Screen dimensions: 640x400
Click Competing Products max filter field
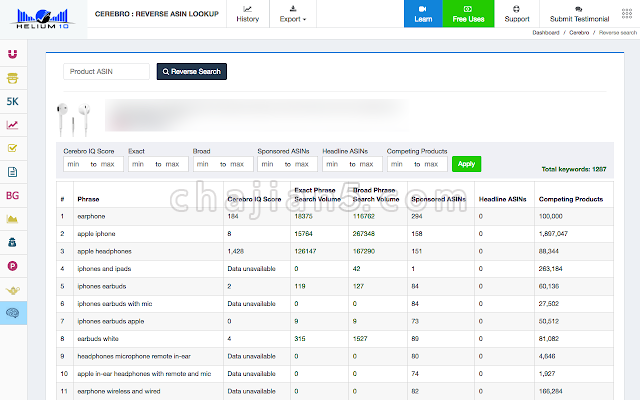click(x=433, y=164)
